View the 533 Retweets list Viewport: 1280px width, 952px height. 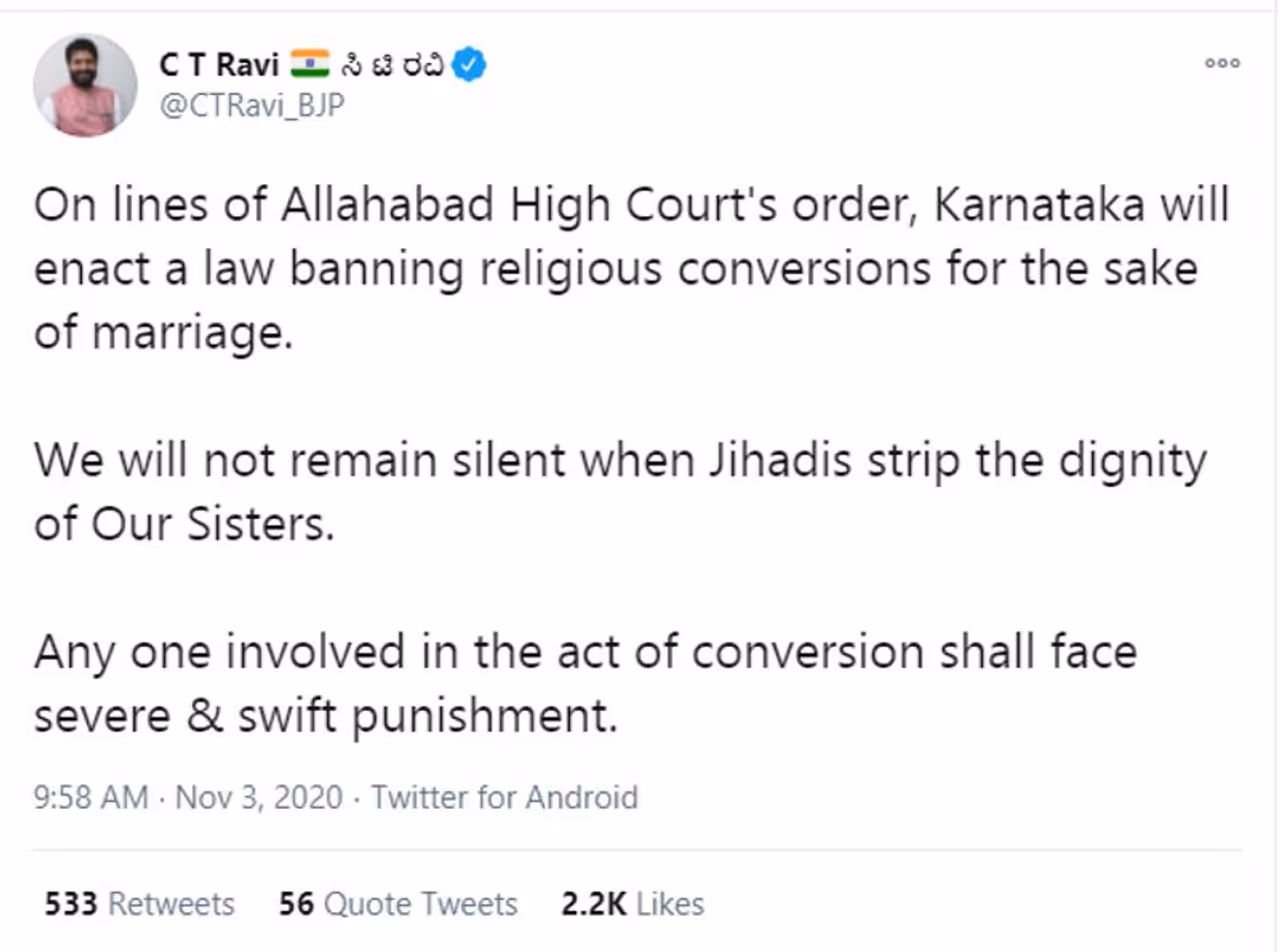click(140, 904)
